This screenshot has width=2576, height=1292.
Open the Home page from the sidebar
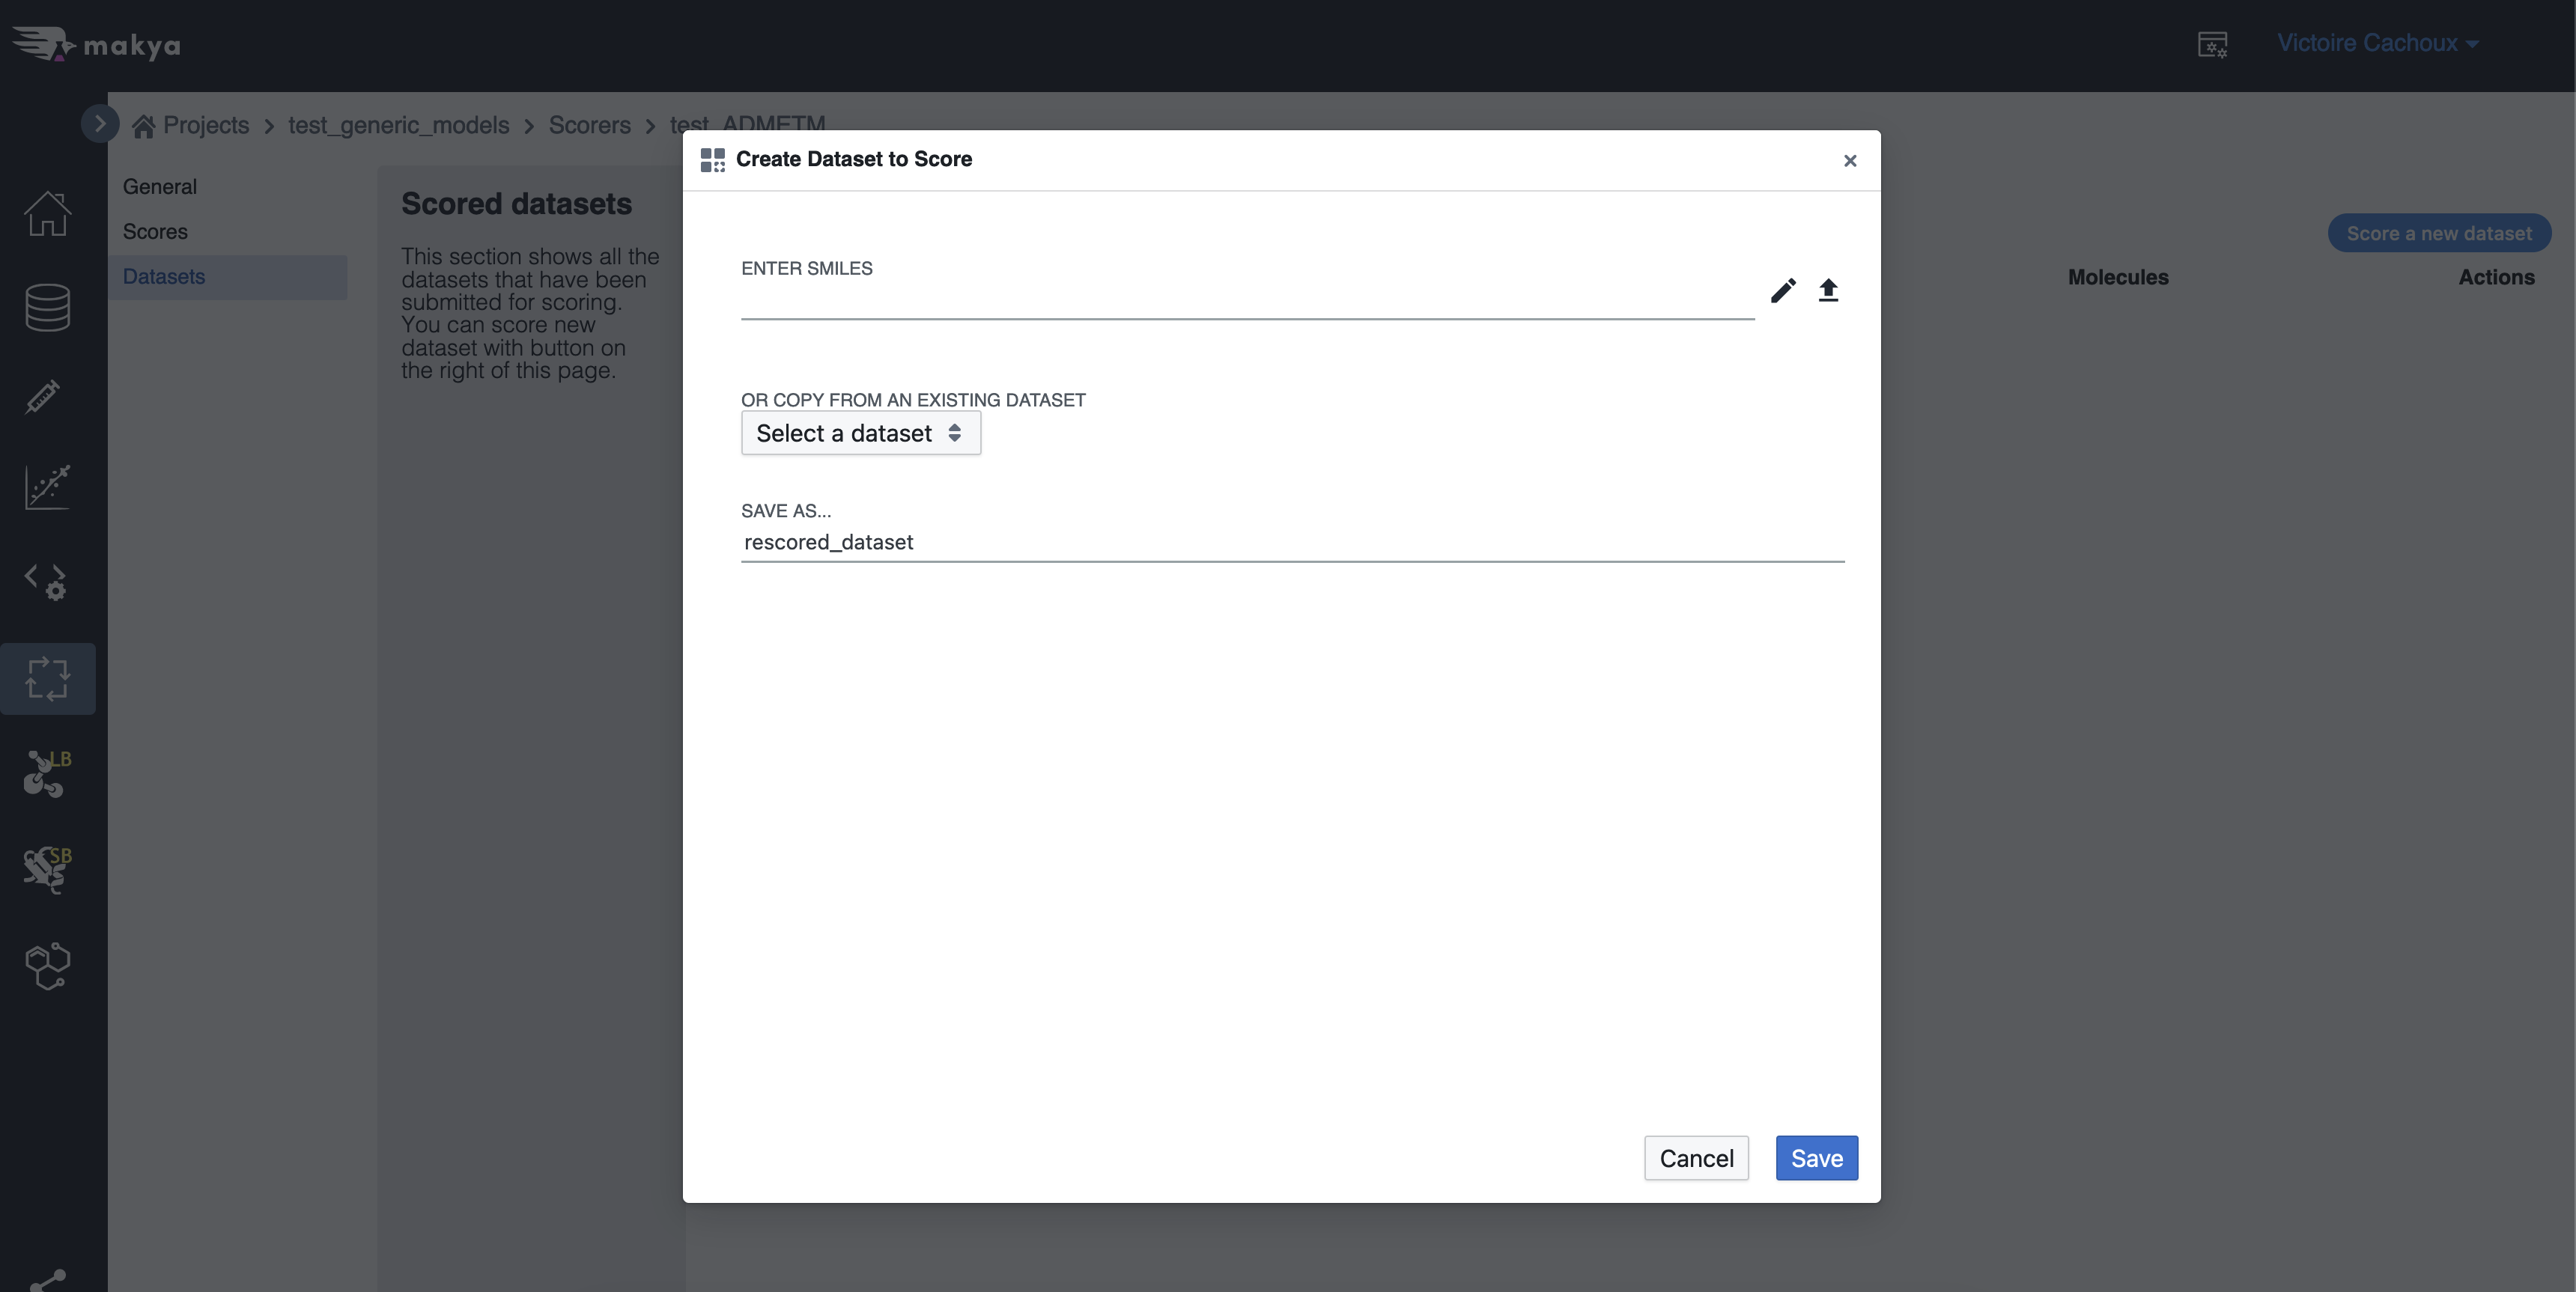pyautogui.click(x=47, y=215)
